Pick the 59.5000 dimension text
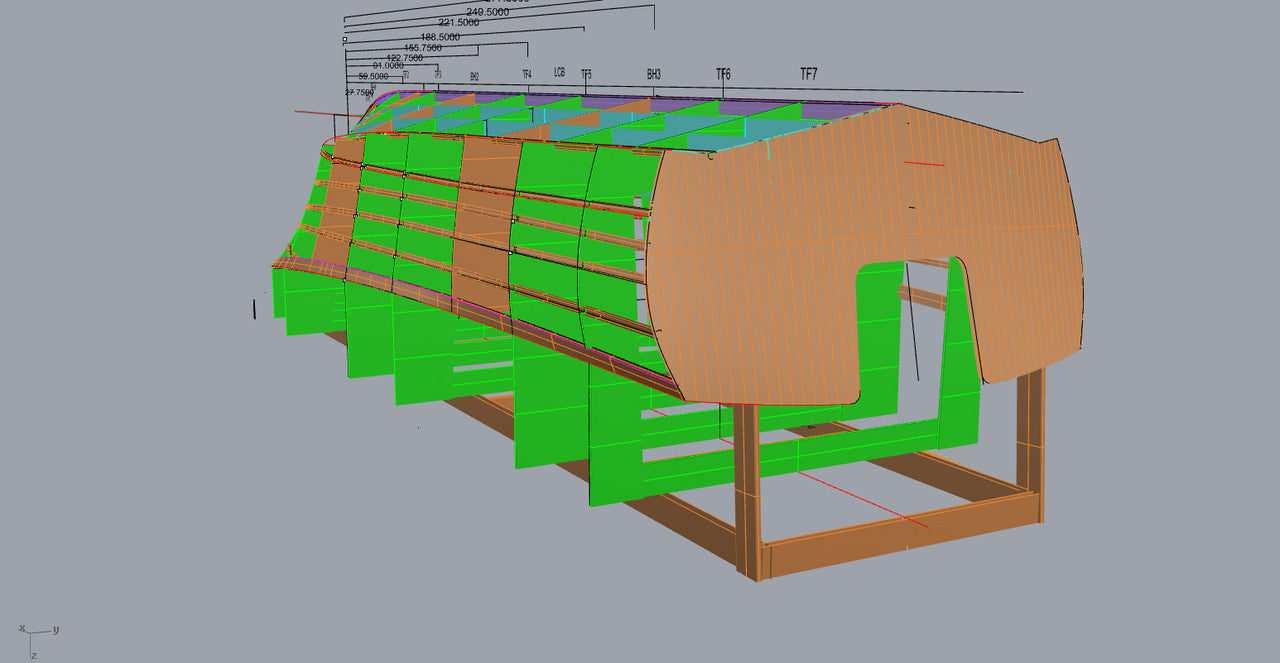The height and width of the screenshot is (663, 1280). point(373,76)
